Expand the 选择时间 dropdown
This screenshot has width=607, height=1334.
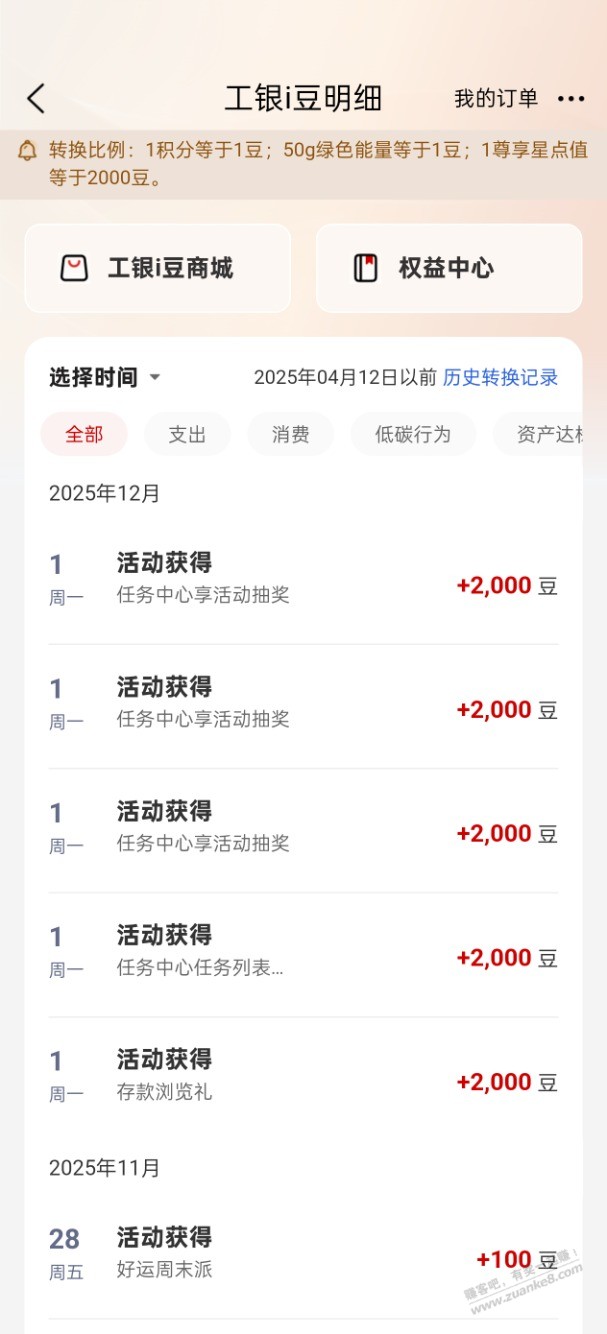point(93,377)
